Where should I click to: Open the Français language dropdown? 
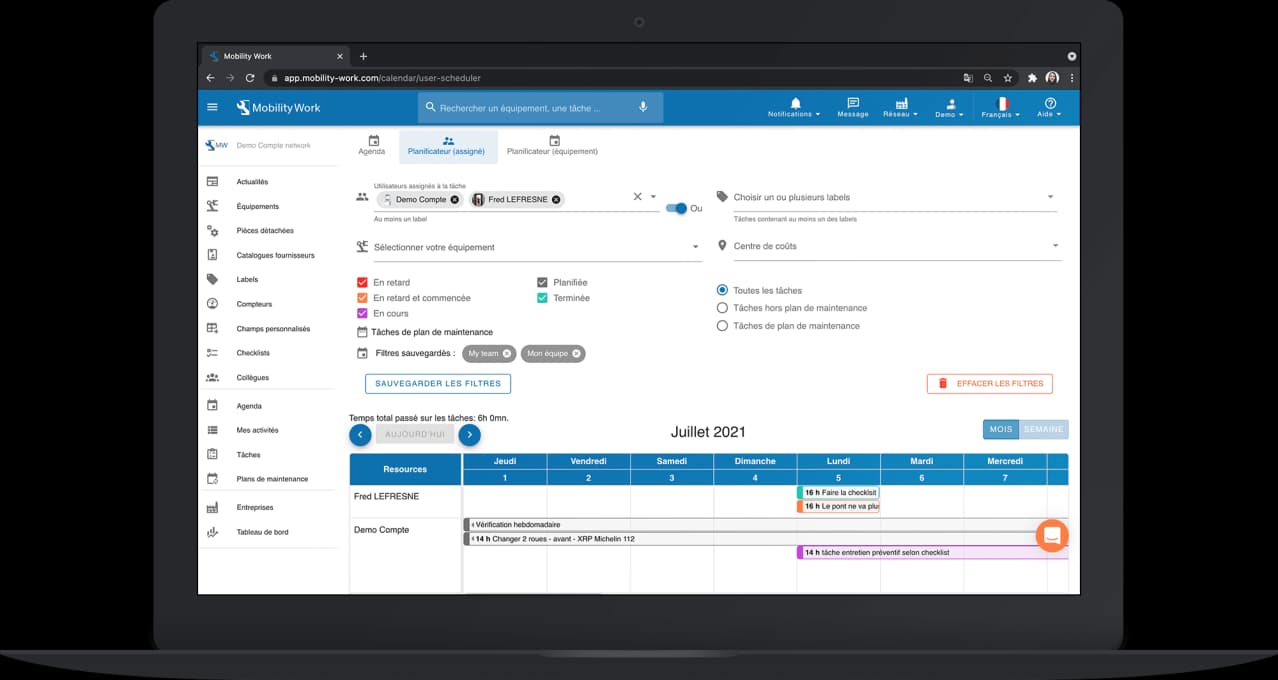(x=1001, y=107)
